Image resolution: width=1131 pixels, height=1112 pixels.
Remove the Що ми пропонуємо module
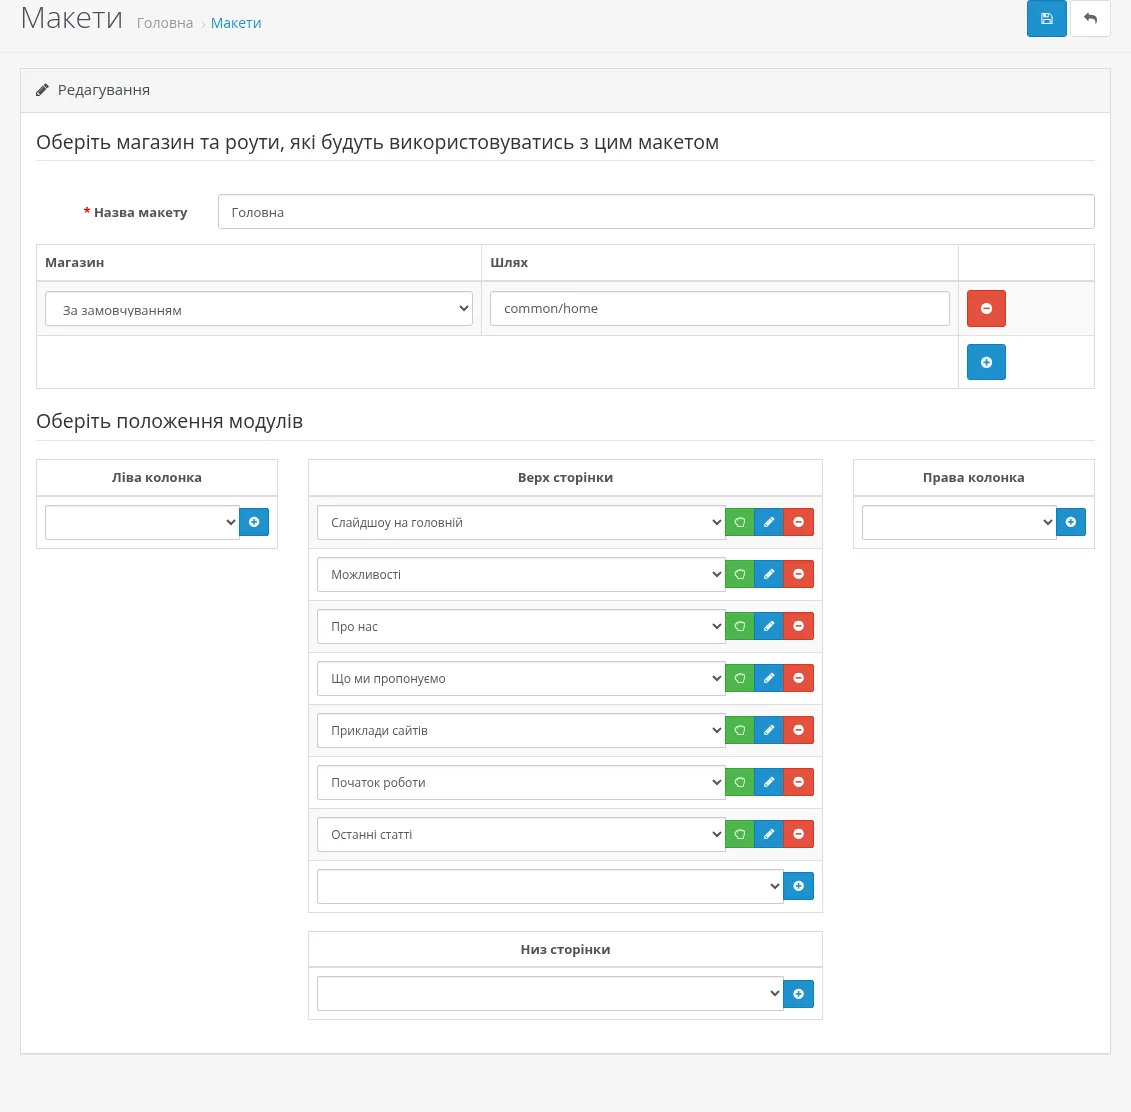[x=798, y=678]
